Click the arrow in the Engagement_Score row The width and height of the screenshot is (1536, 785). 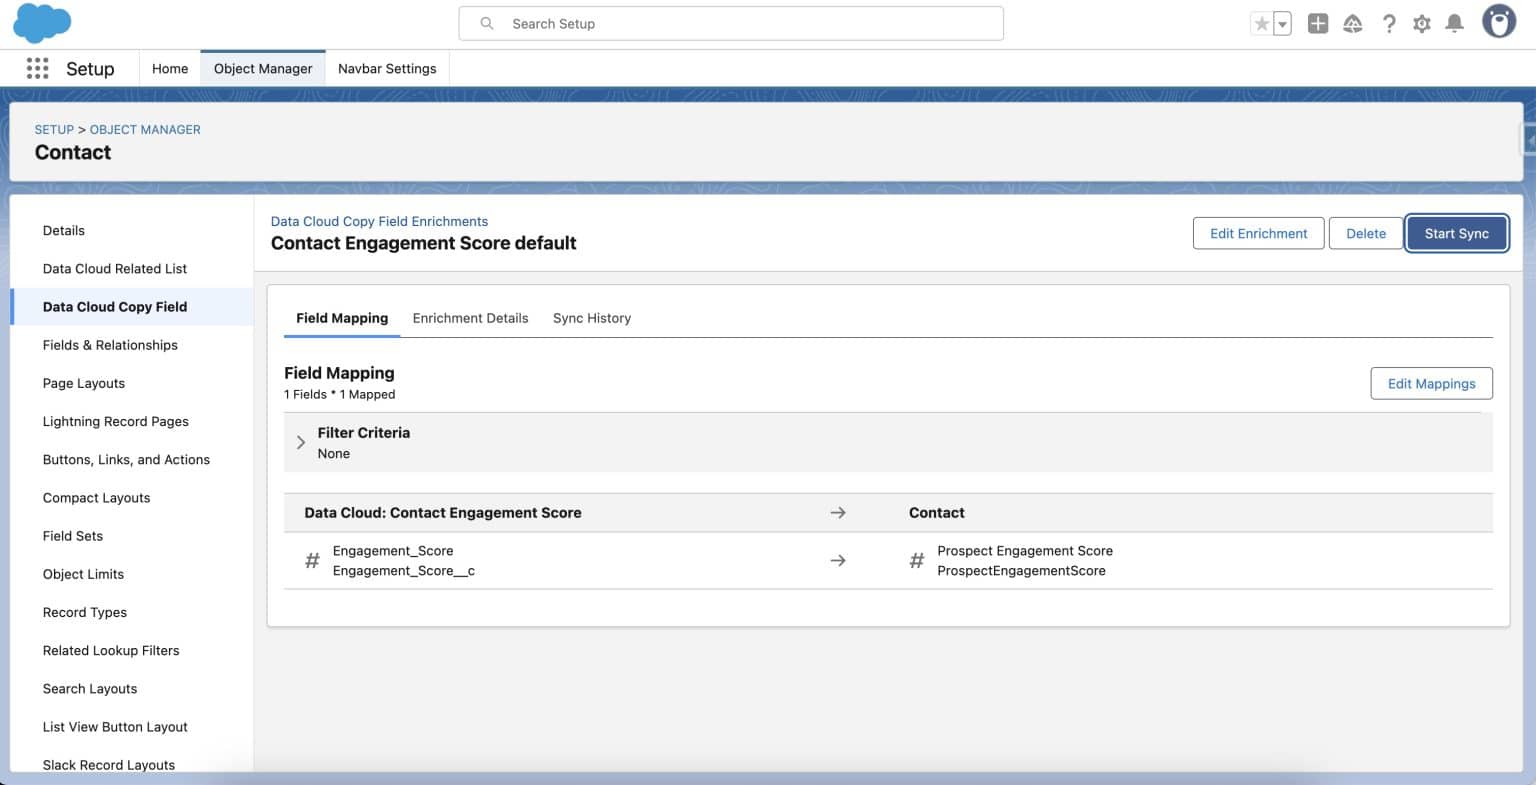pos(838,561)
